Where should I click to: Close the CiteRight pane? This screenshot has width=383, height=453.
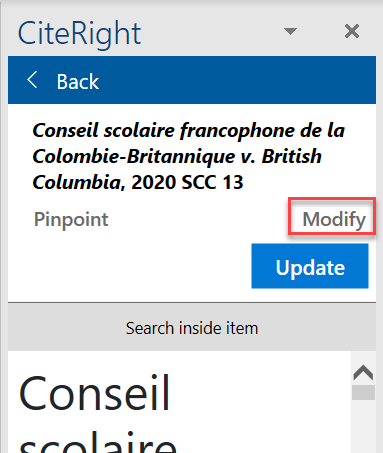click(352, 31)
